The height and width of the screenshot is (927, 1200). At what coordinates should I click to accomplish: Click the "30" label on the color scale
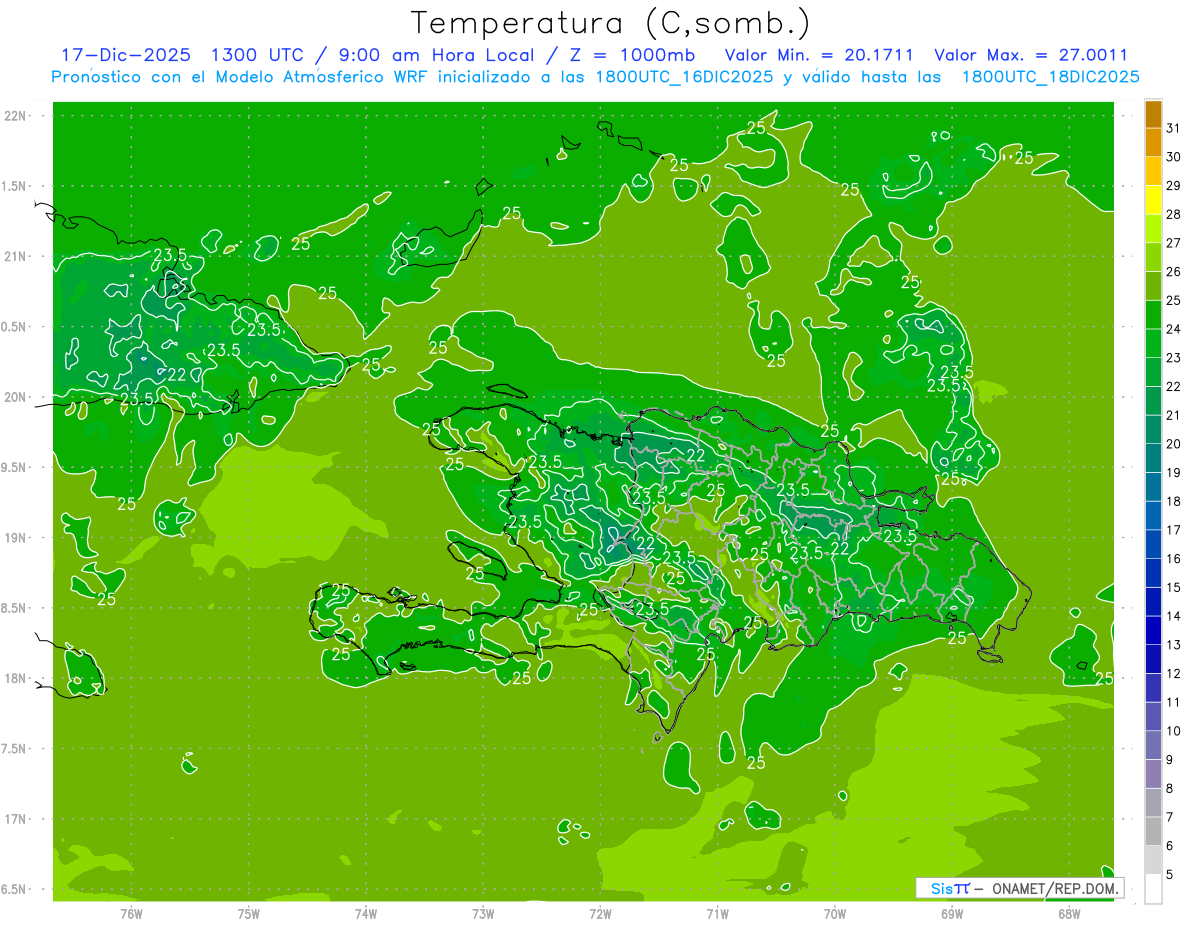click(1174, 157)
